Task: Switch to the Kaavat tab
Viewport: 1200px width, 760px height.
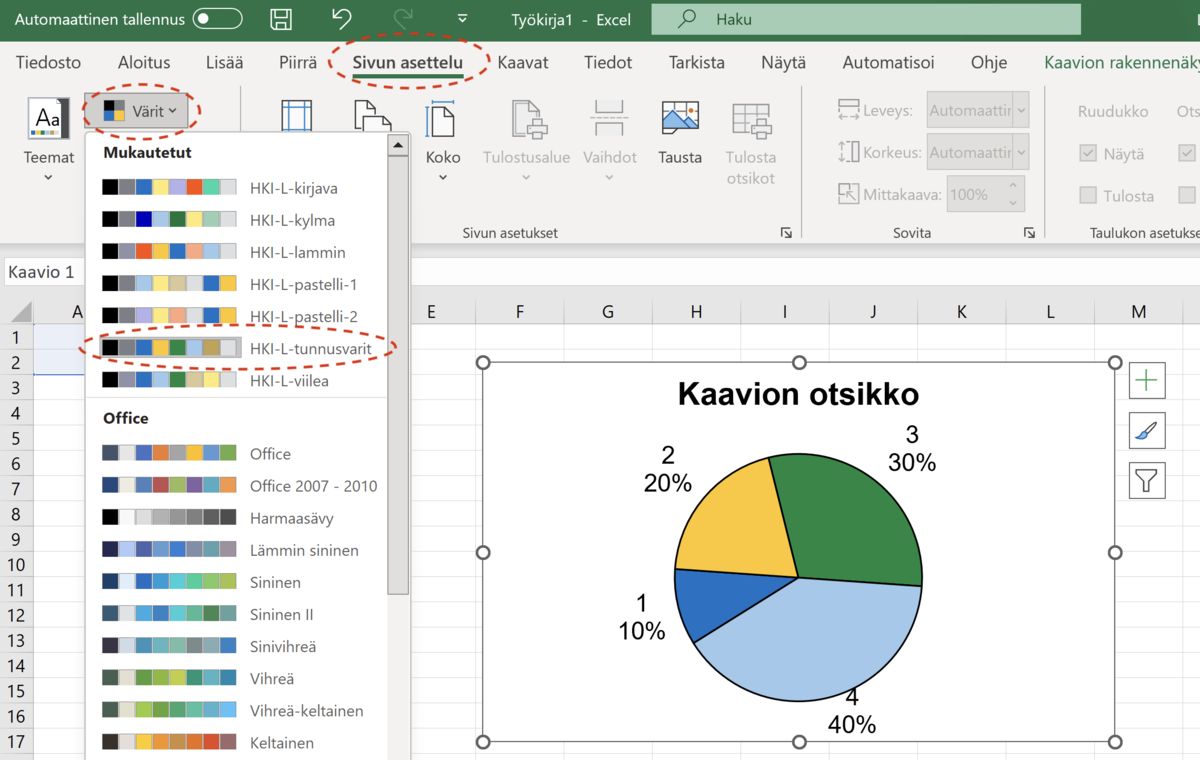Action: (x=523, y=62)
